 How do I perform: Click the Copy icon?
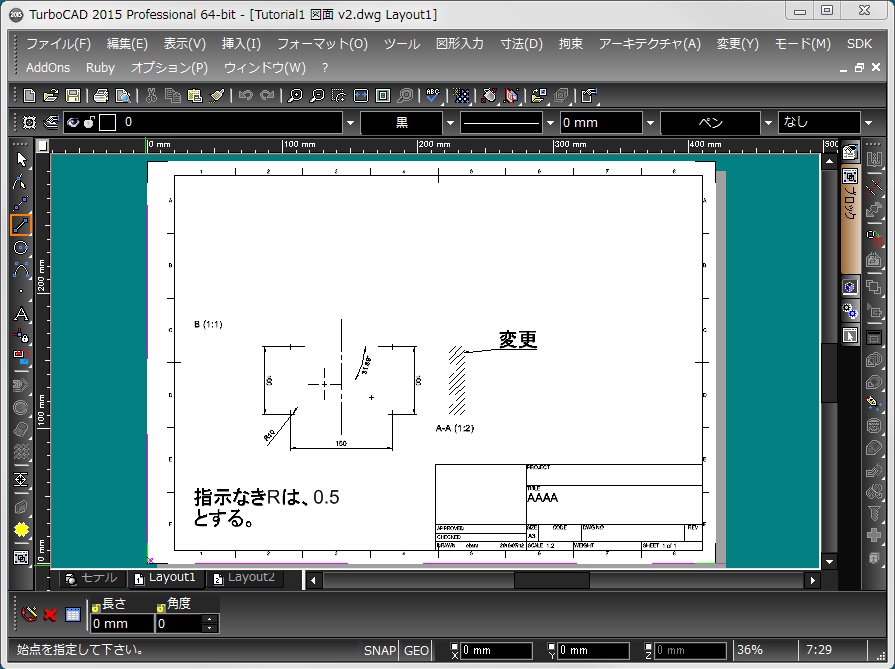[x=172, y=96]
